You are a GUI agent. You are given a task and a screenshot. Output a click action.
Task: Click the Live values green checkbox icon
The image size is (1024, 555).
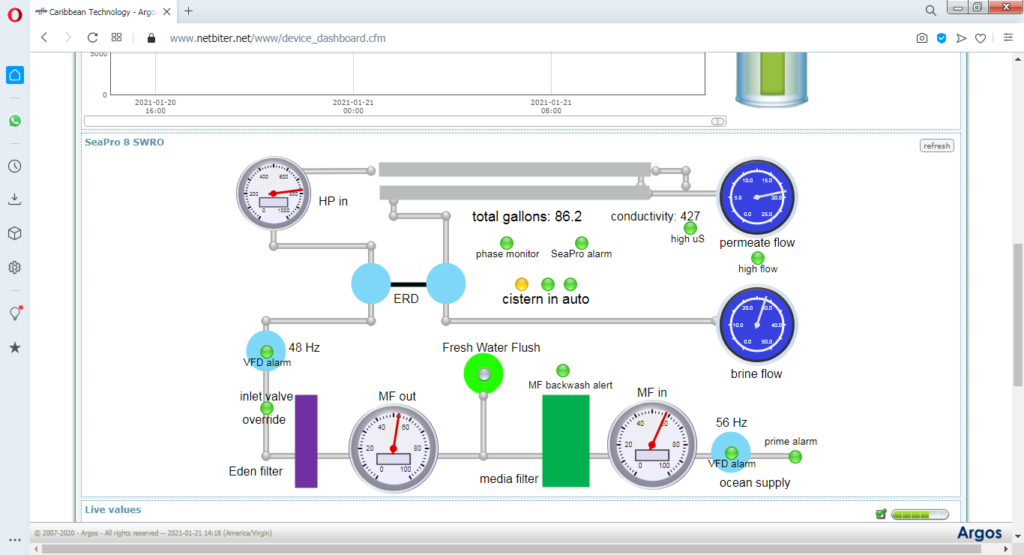[881, 514]
